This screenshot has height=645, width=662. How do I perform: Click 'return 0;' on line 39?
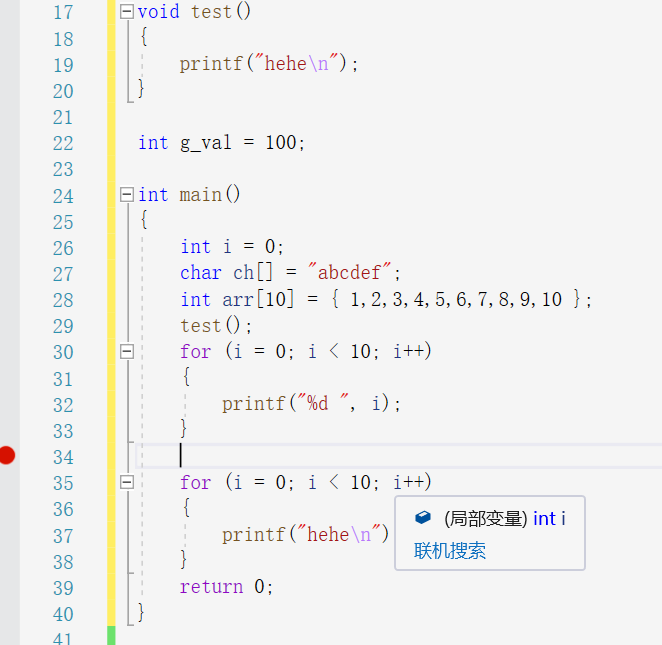pos(226,587)
